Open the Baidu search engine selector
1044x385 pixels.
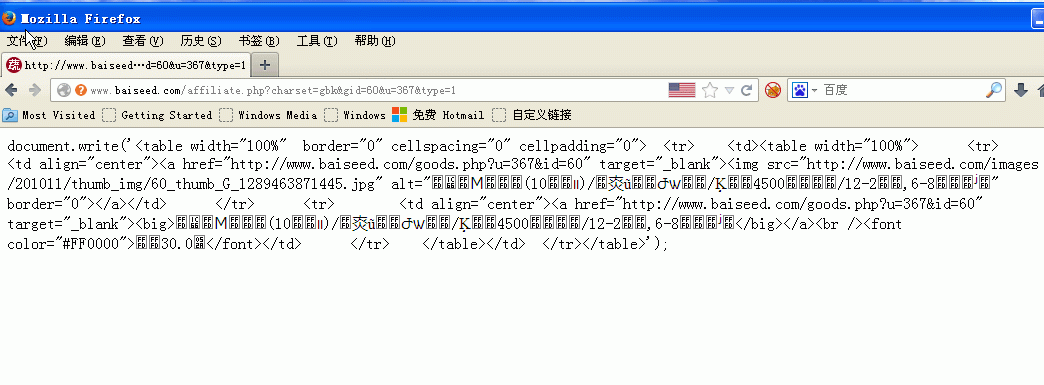click(x=805, y=90)
